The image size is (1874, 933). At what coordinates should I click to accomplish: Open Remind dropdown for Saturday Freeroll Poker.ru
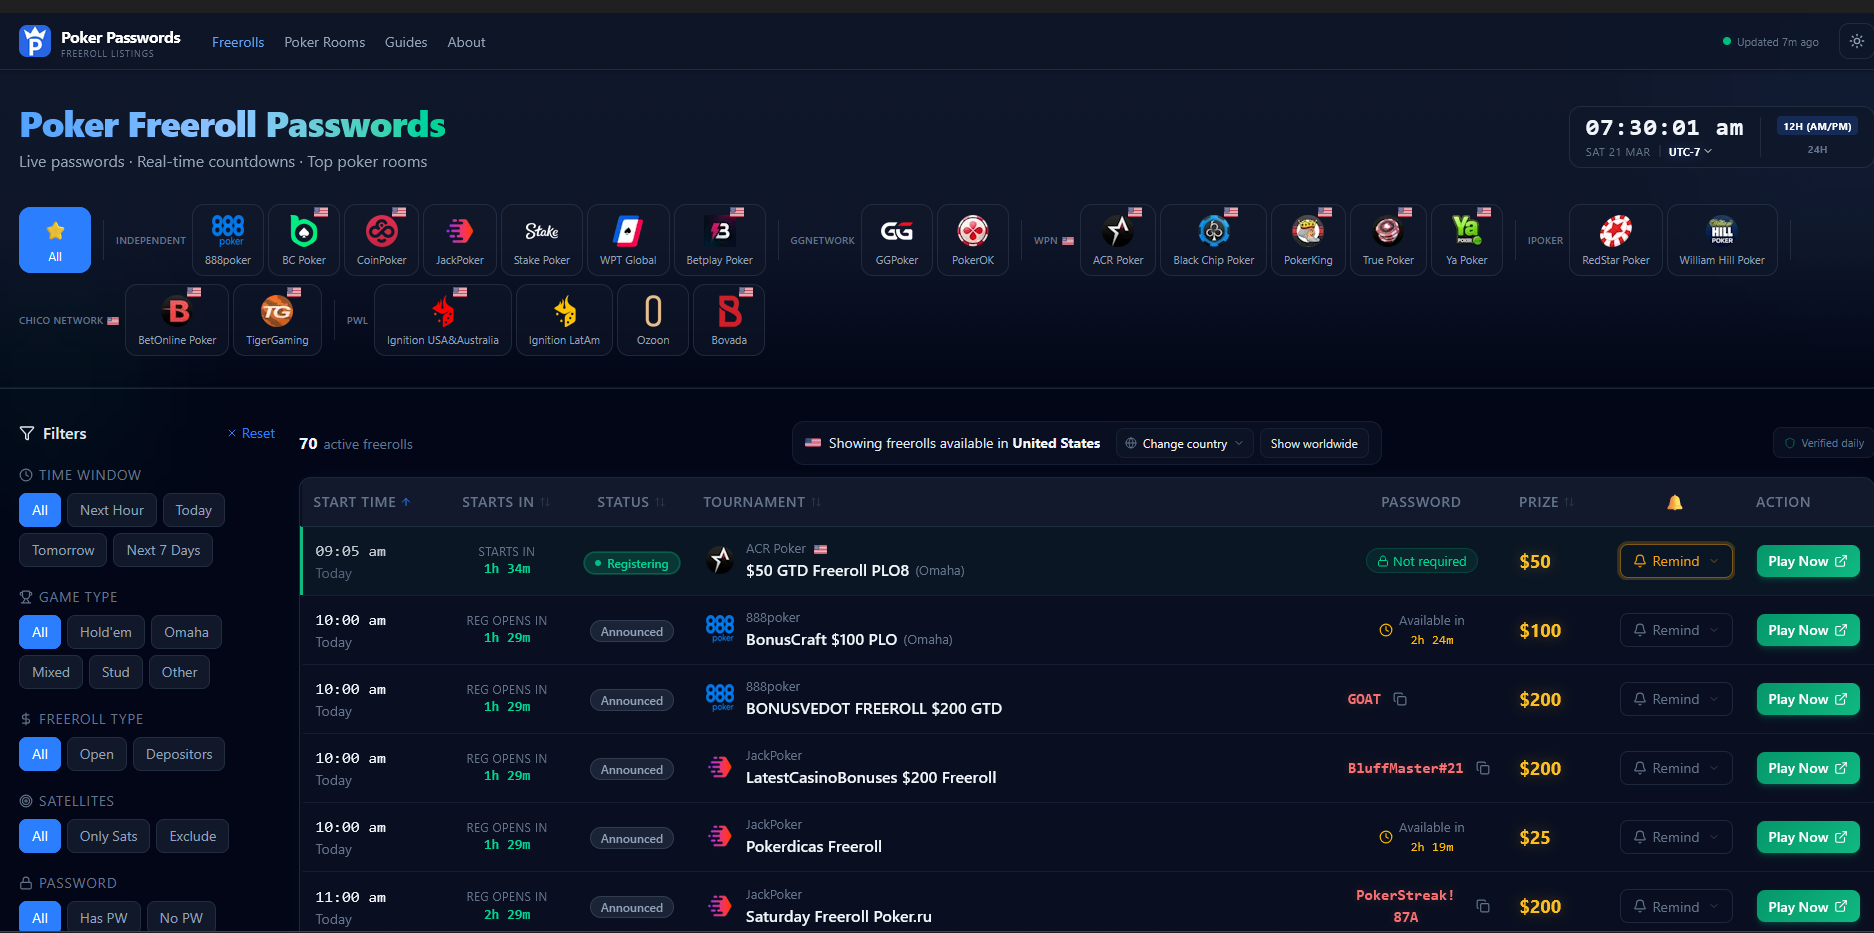click(1676, 906)
